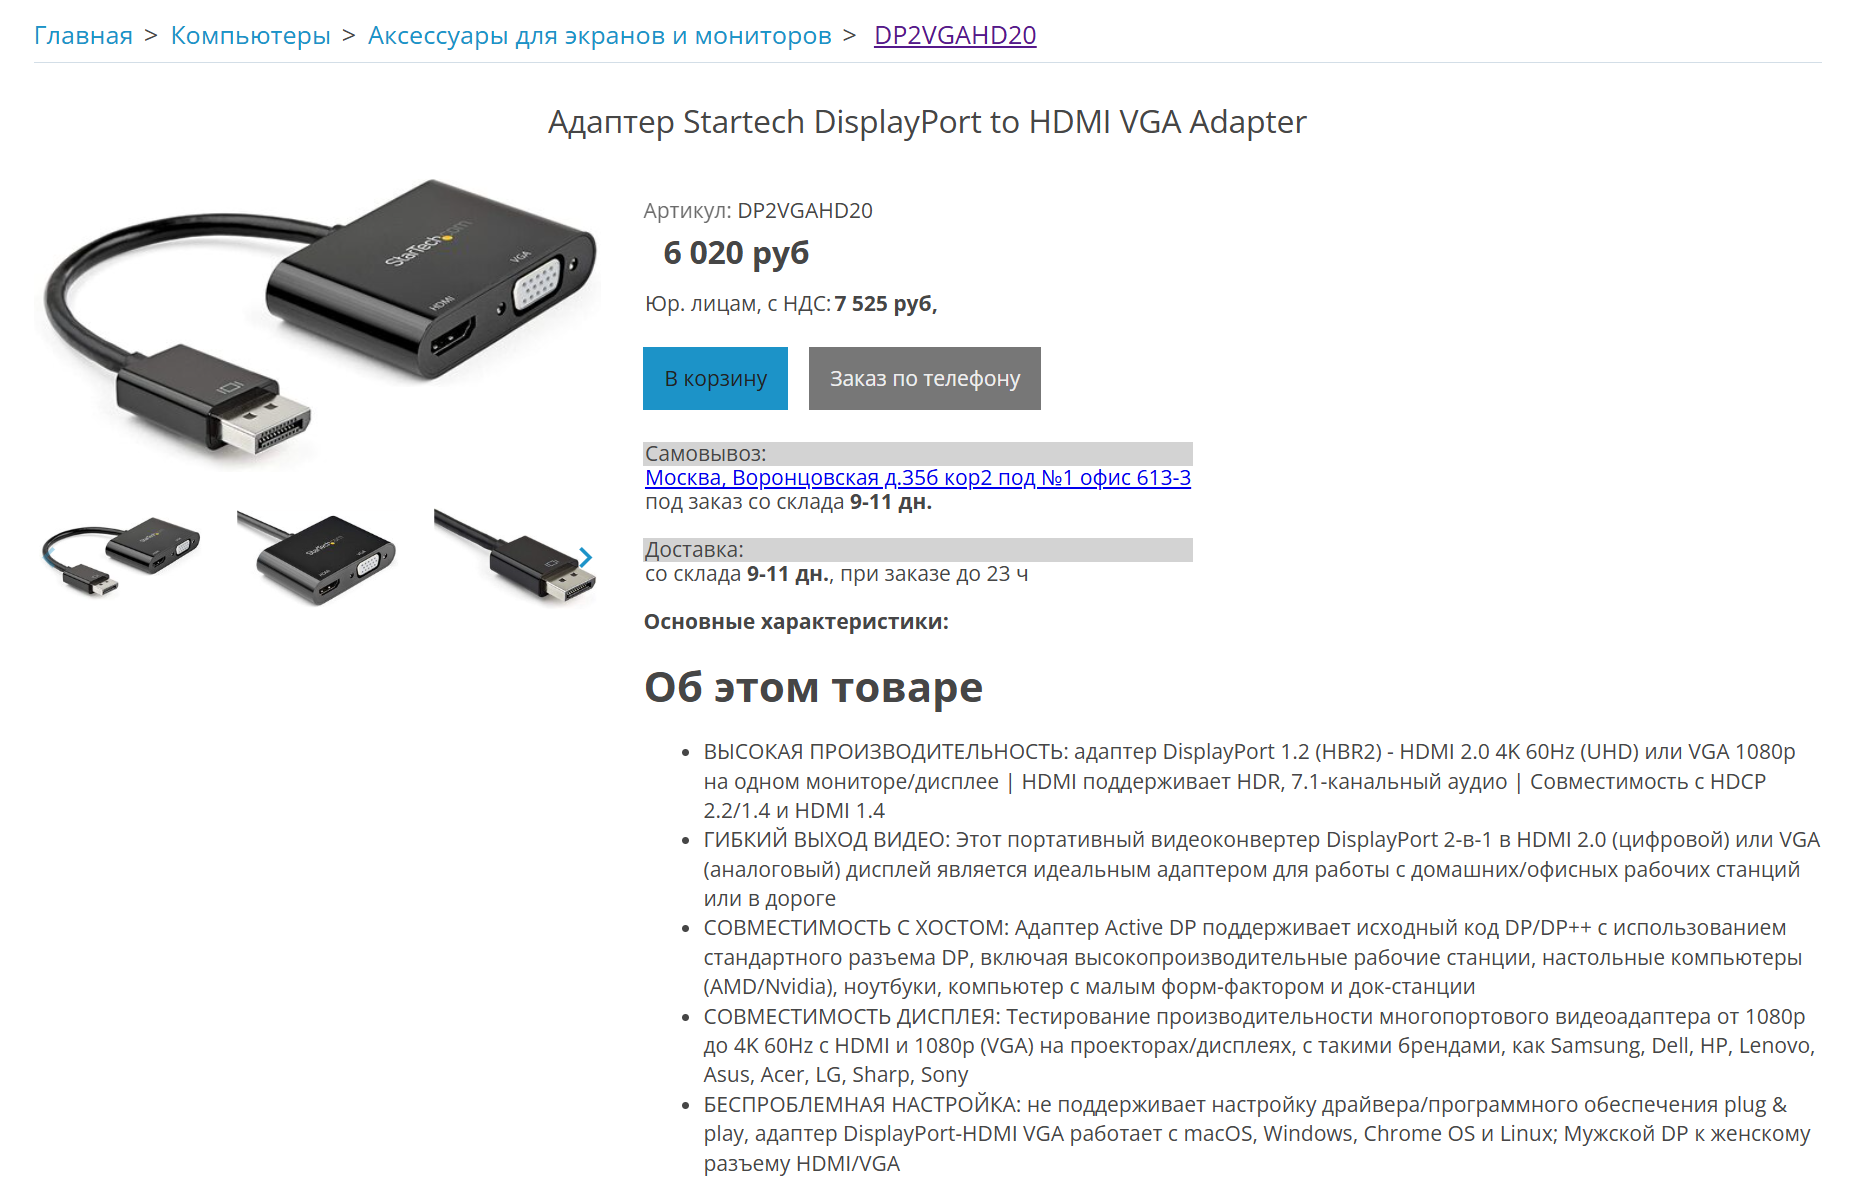Click the product title heading
Viewport: 1865px width, 1184px height.
(x=927, y=122)
